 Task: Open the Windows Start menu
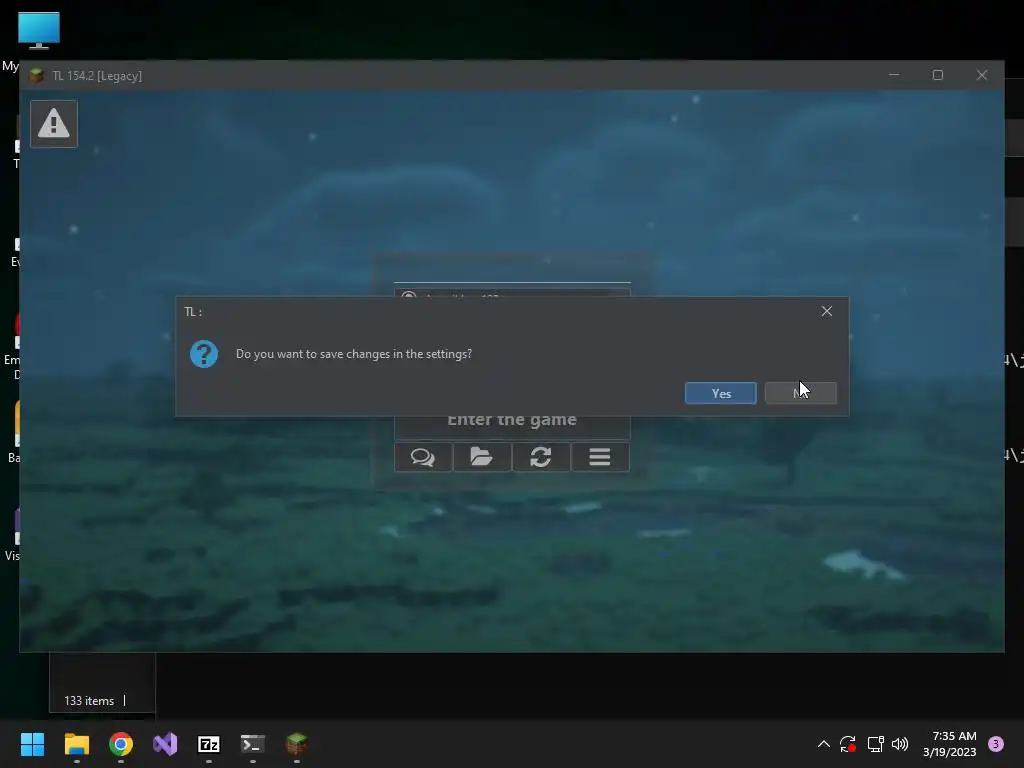(x=32, y=744)
